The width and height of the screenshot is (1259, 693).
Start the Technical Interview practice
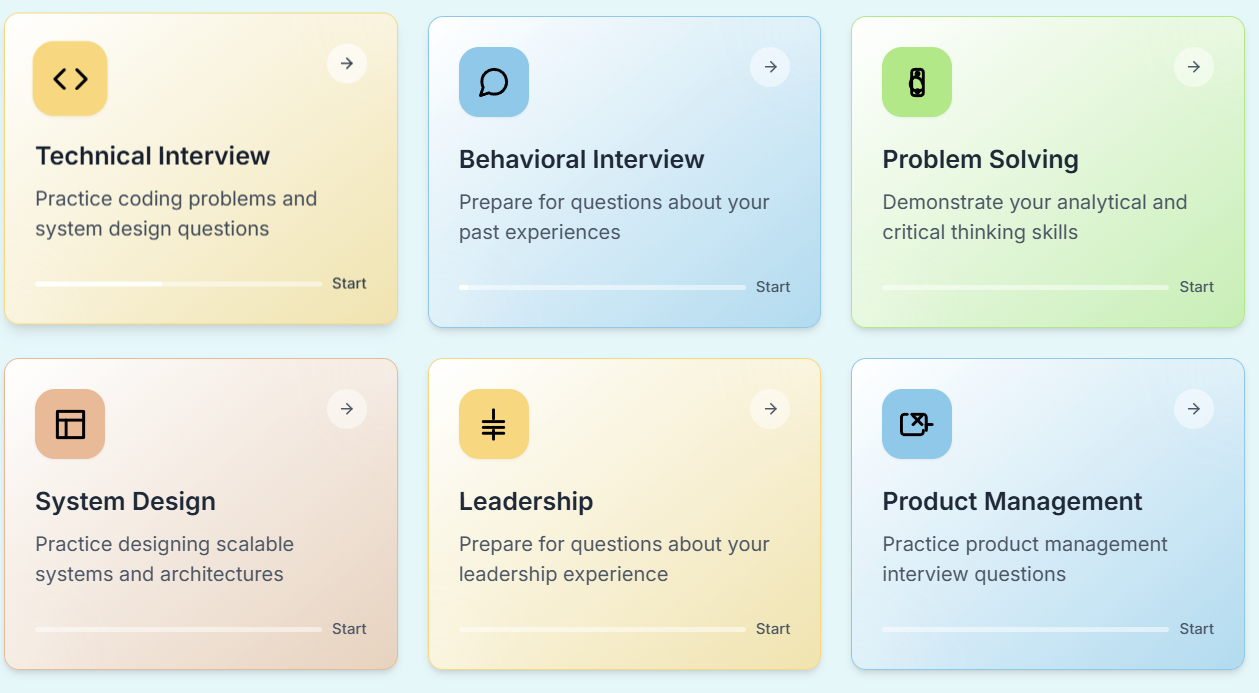point(348,283)
